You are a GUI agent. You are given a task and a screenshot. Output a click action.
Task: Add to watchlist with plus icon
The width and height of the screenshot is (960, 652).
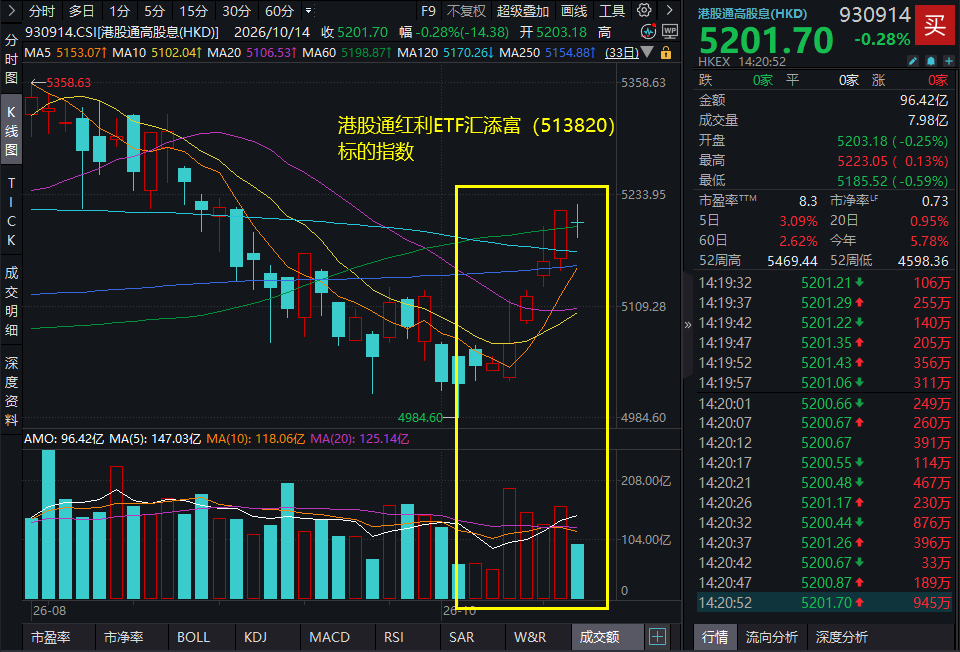point(948,61)
